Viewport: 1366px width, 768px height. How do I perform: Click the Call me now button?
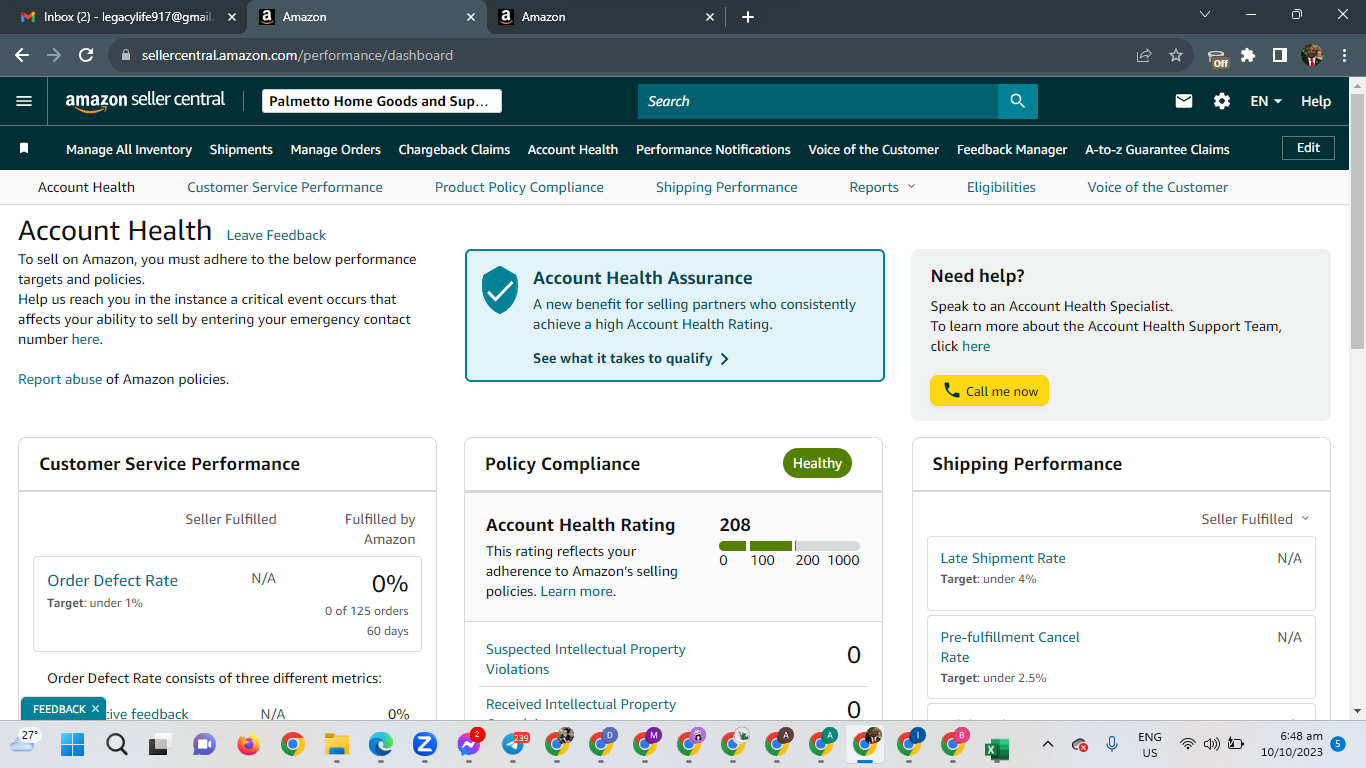[x=990, y=391]
